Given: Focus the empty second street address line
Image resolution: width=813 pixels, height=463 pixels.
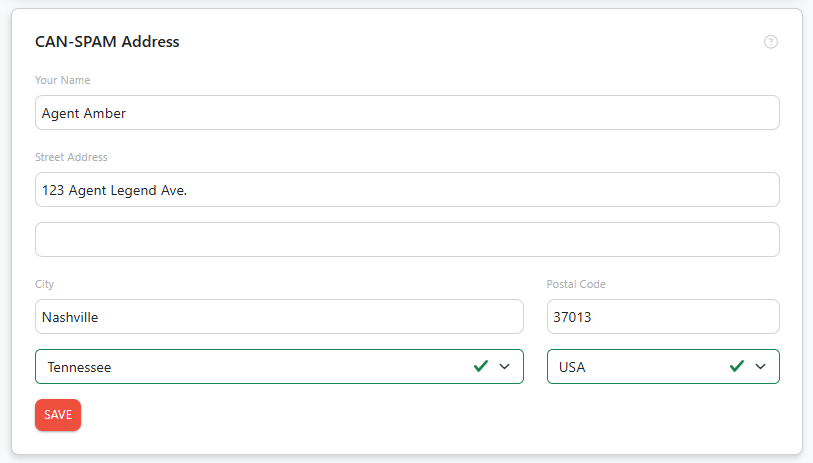Looking at the screenshot, I should pyautogui.click(x=407, y=240).
